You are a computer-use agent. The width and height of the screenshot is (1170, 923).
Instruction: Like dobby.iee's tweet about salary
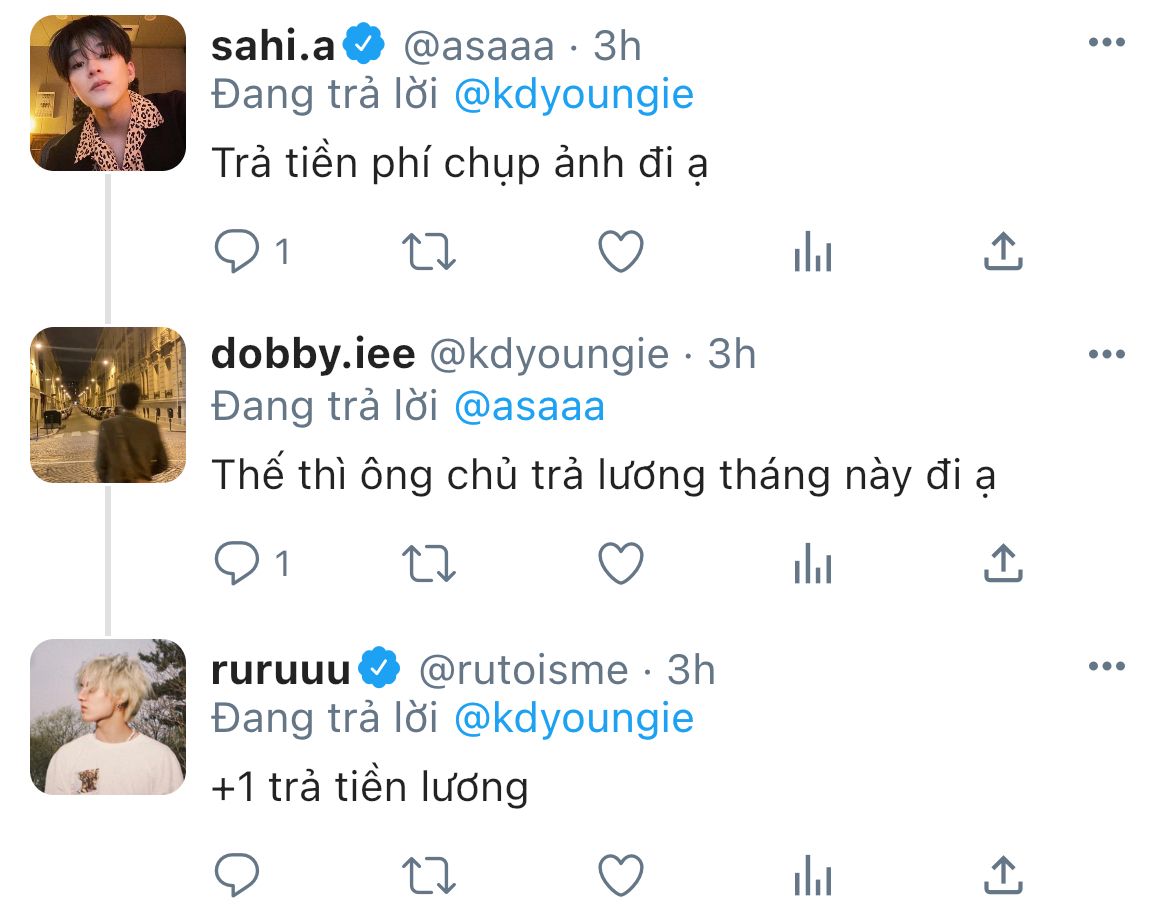tap(621, 563)
